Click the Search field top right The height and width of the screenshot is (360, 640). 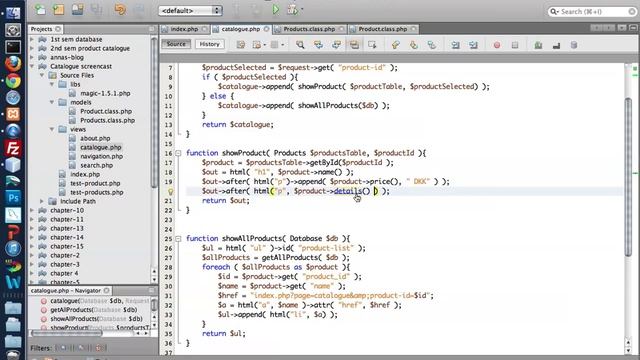pos(592,11)
